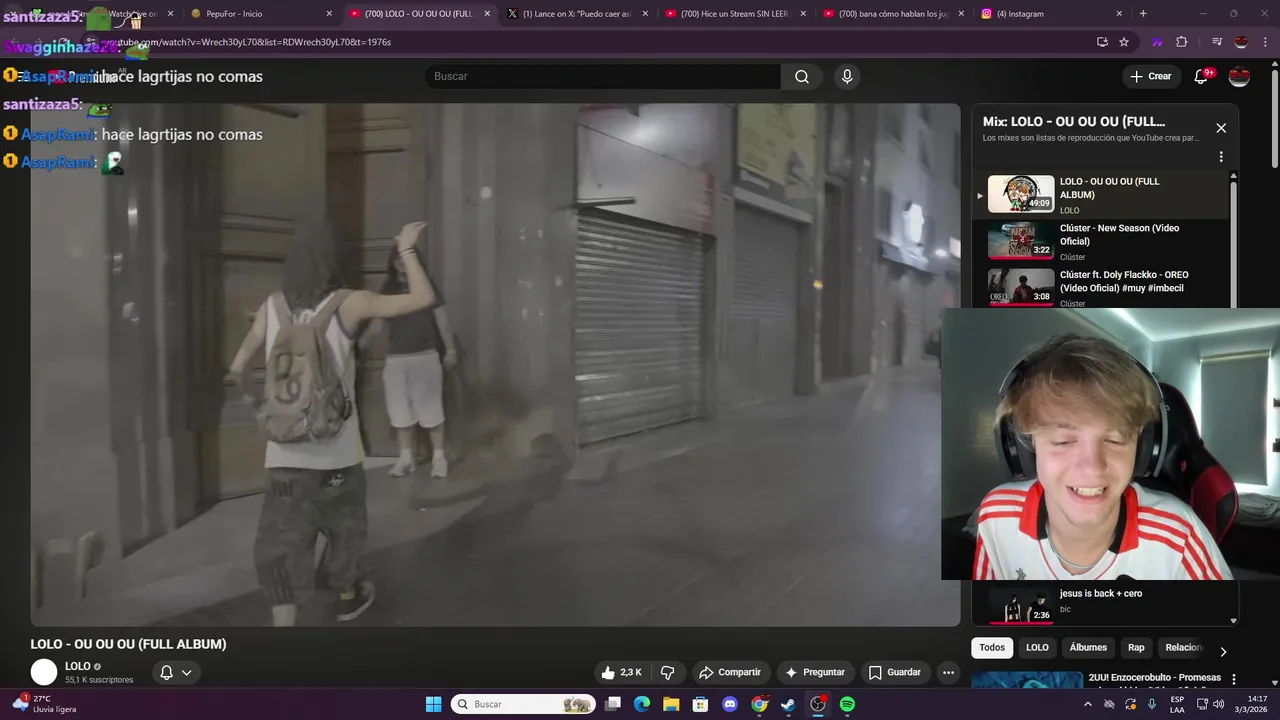This screenshot has height=720, width=1280.
Task: Click the Guardar save button
Action: (894, 673)
